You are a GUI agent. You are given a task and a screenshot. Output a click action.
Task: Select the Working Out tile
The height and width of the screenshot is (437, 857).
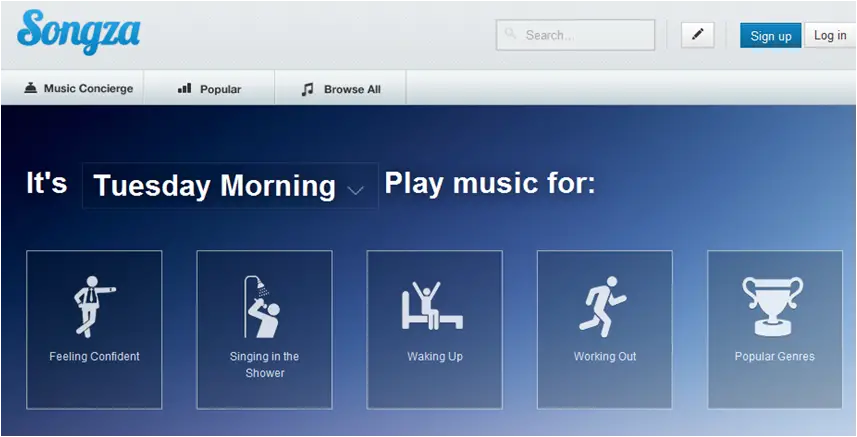click(x=605, y=329)
